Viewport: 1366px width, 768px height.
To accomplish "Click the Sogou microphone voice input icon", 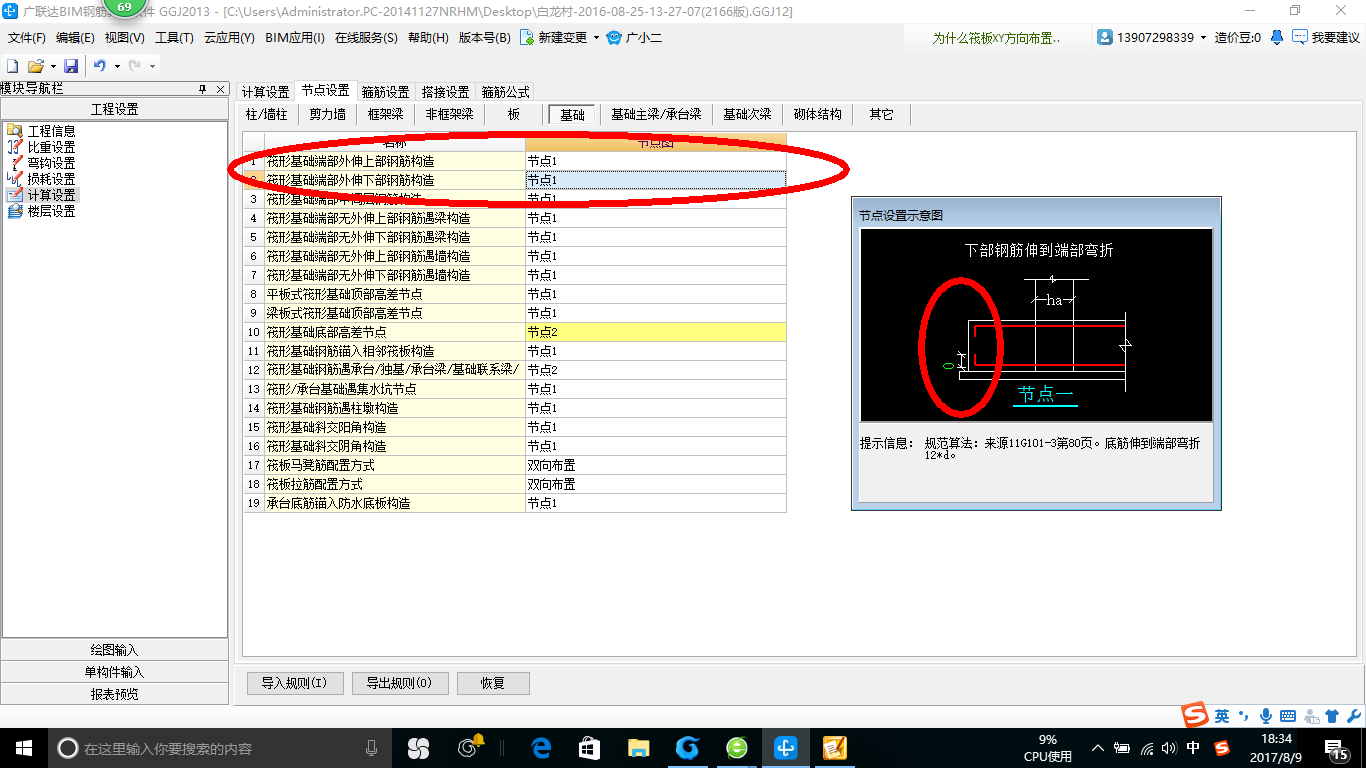I will coord(1266,716).
